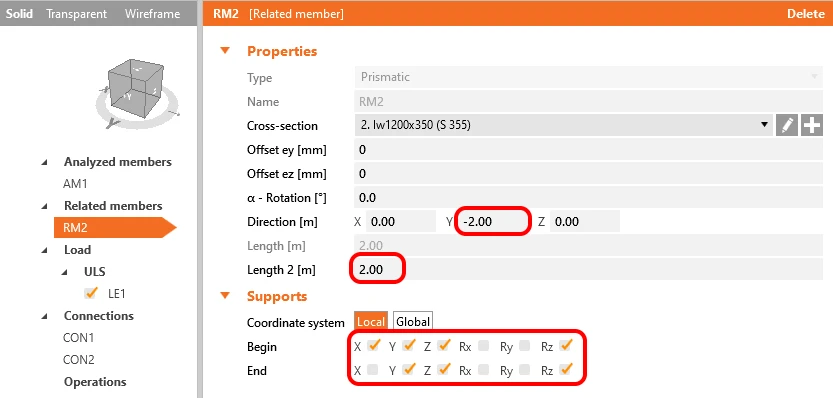Select RM2 related member in tree

tap(115, 228)
